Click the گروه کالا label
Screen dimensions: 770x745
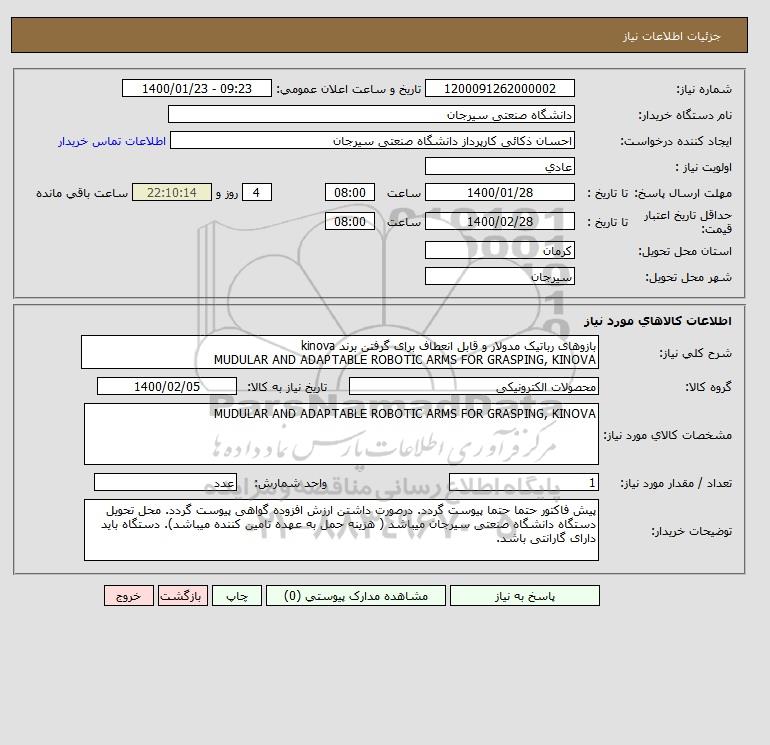click(x=708, y=387)
